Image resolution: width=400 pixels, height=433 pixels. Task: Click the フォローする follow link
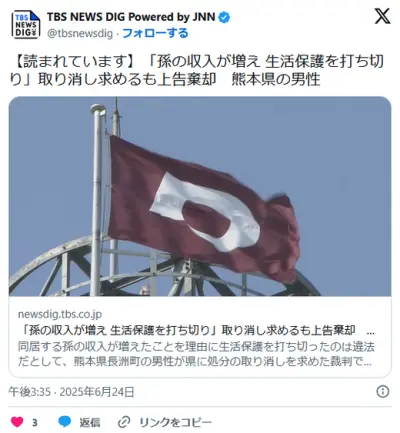tap(155, 33)
